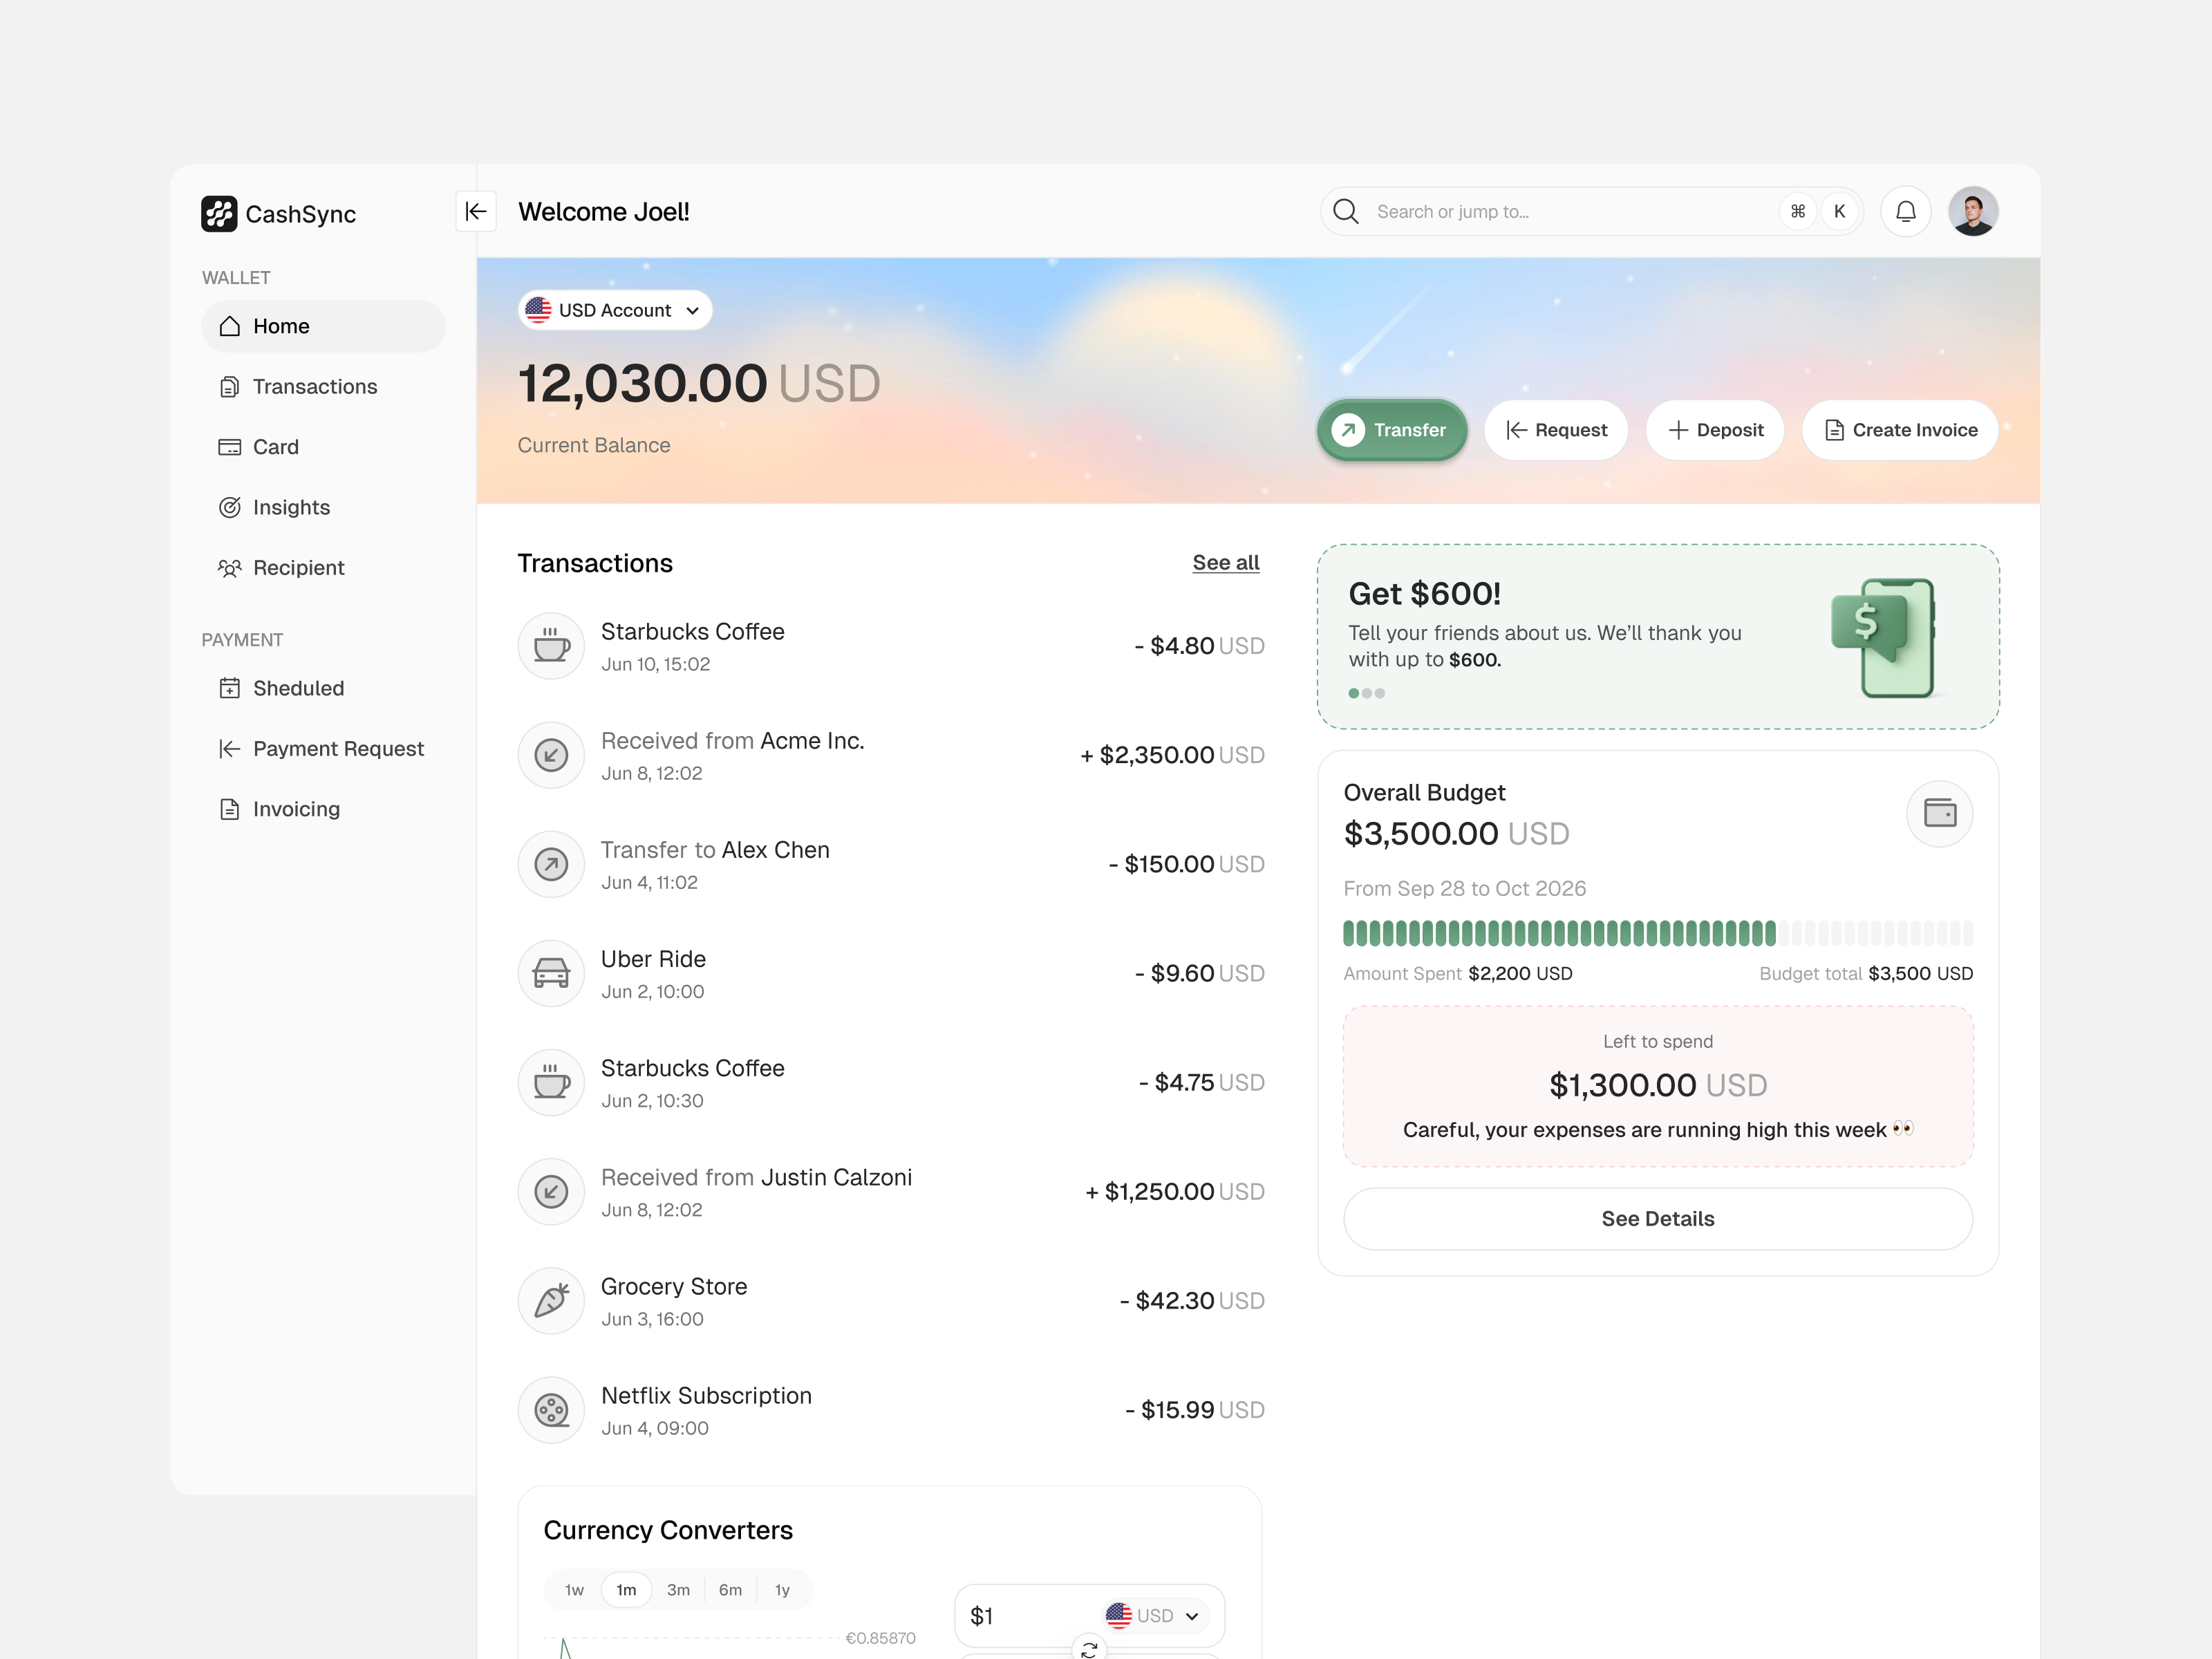The height and width of the screenshot is (1659, 2212).
Task: Click the Starbucks Coffee transaction cup icon
Action: (x=550, y=645)
